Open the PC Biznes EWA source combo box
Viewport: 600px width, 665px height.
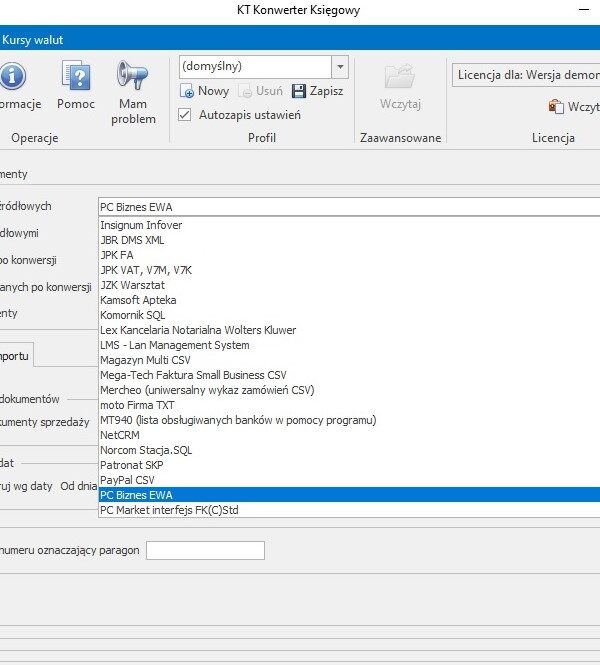(349, 207)
